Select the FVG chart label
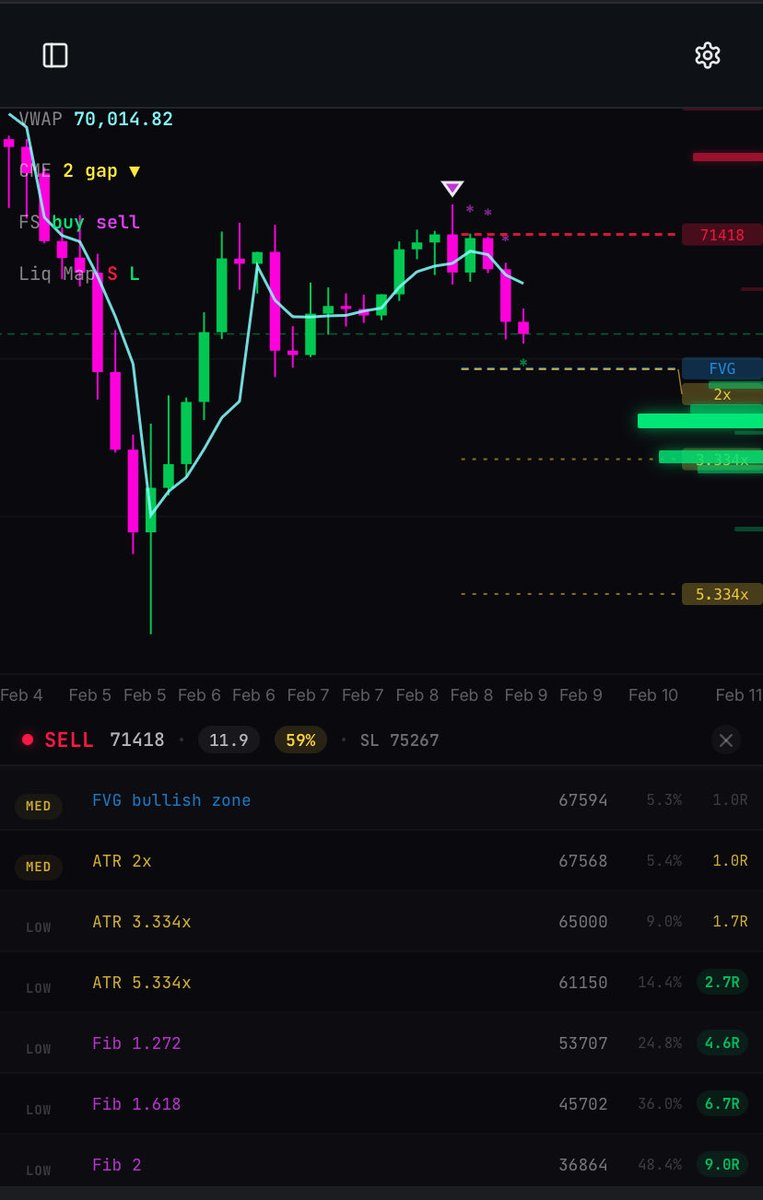 [x=722, y=368]
